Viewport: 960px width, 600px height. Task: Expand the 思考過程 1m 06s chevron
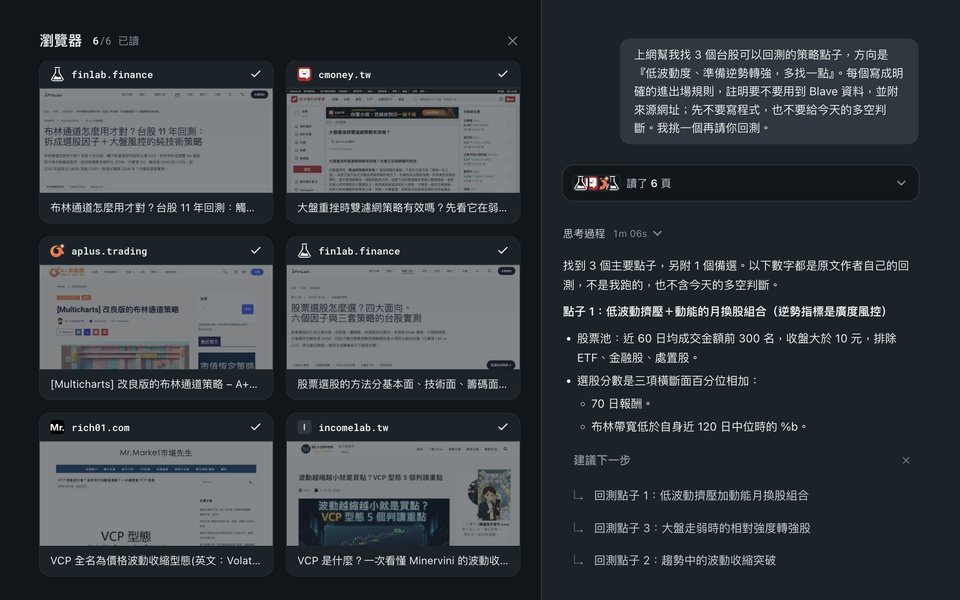[658, 233]
